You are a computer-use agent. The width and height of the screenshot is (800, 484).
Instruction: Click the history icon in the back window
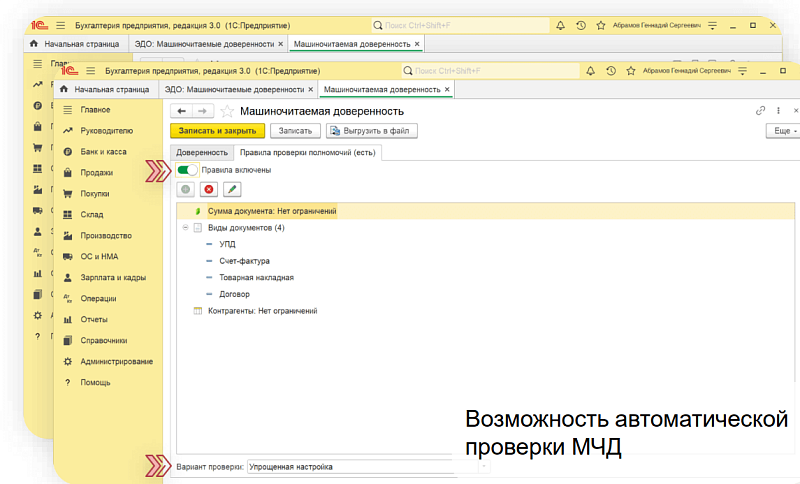pyautogui.click(x=581, y=26)
